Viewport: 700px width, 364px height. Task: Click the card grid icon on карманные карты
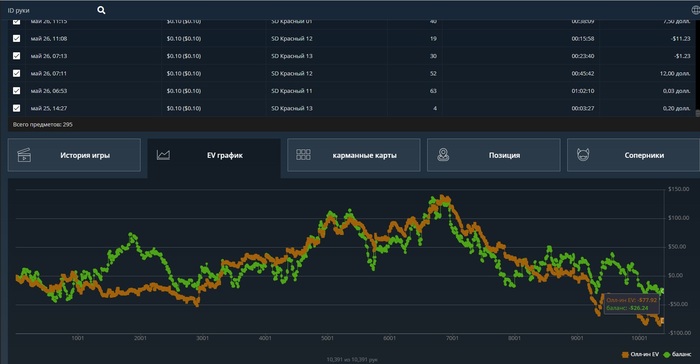(x=303, y=155)
